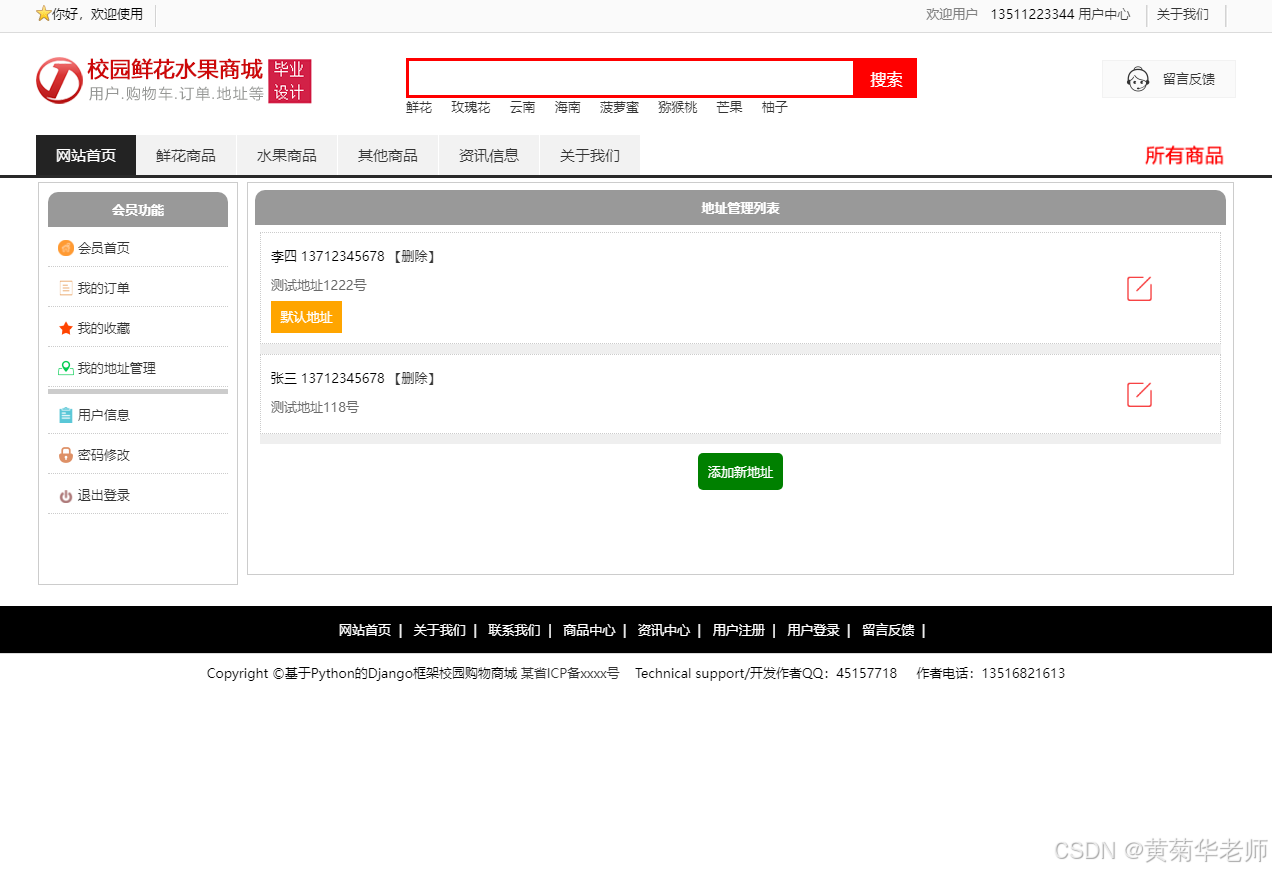This screenshot has height=872, width=1272.
Task: Click the 鲜花 search keyword
Action: pyautogui.click(x=419, y=107)
